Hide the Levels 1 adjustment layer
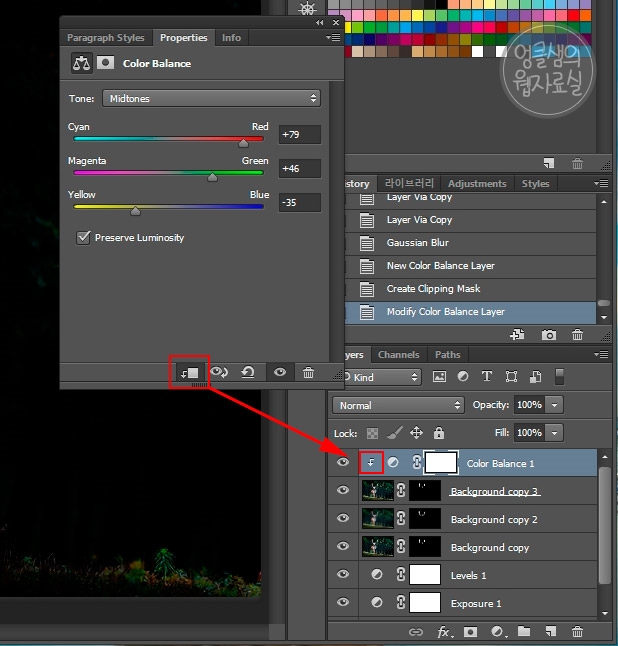The width and height of the screenshot is (618, 646). coord(343,574)
